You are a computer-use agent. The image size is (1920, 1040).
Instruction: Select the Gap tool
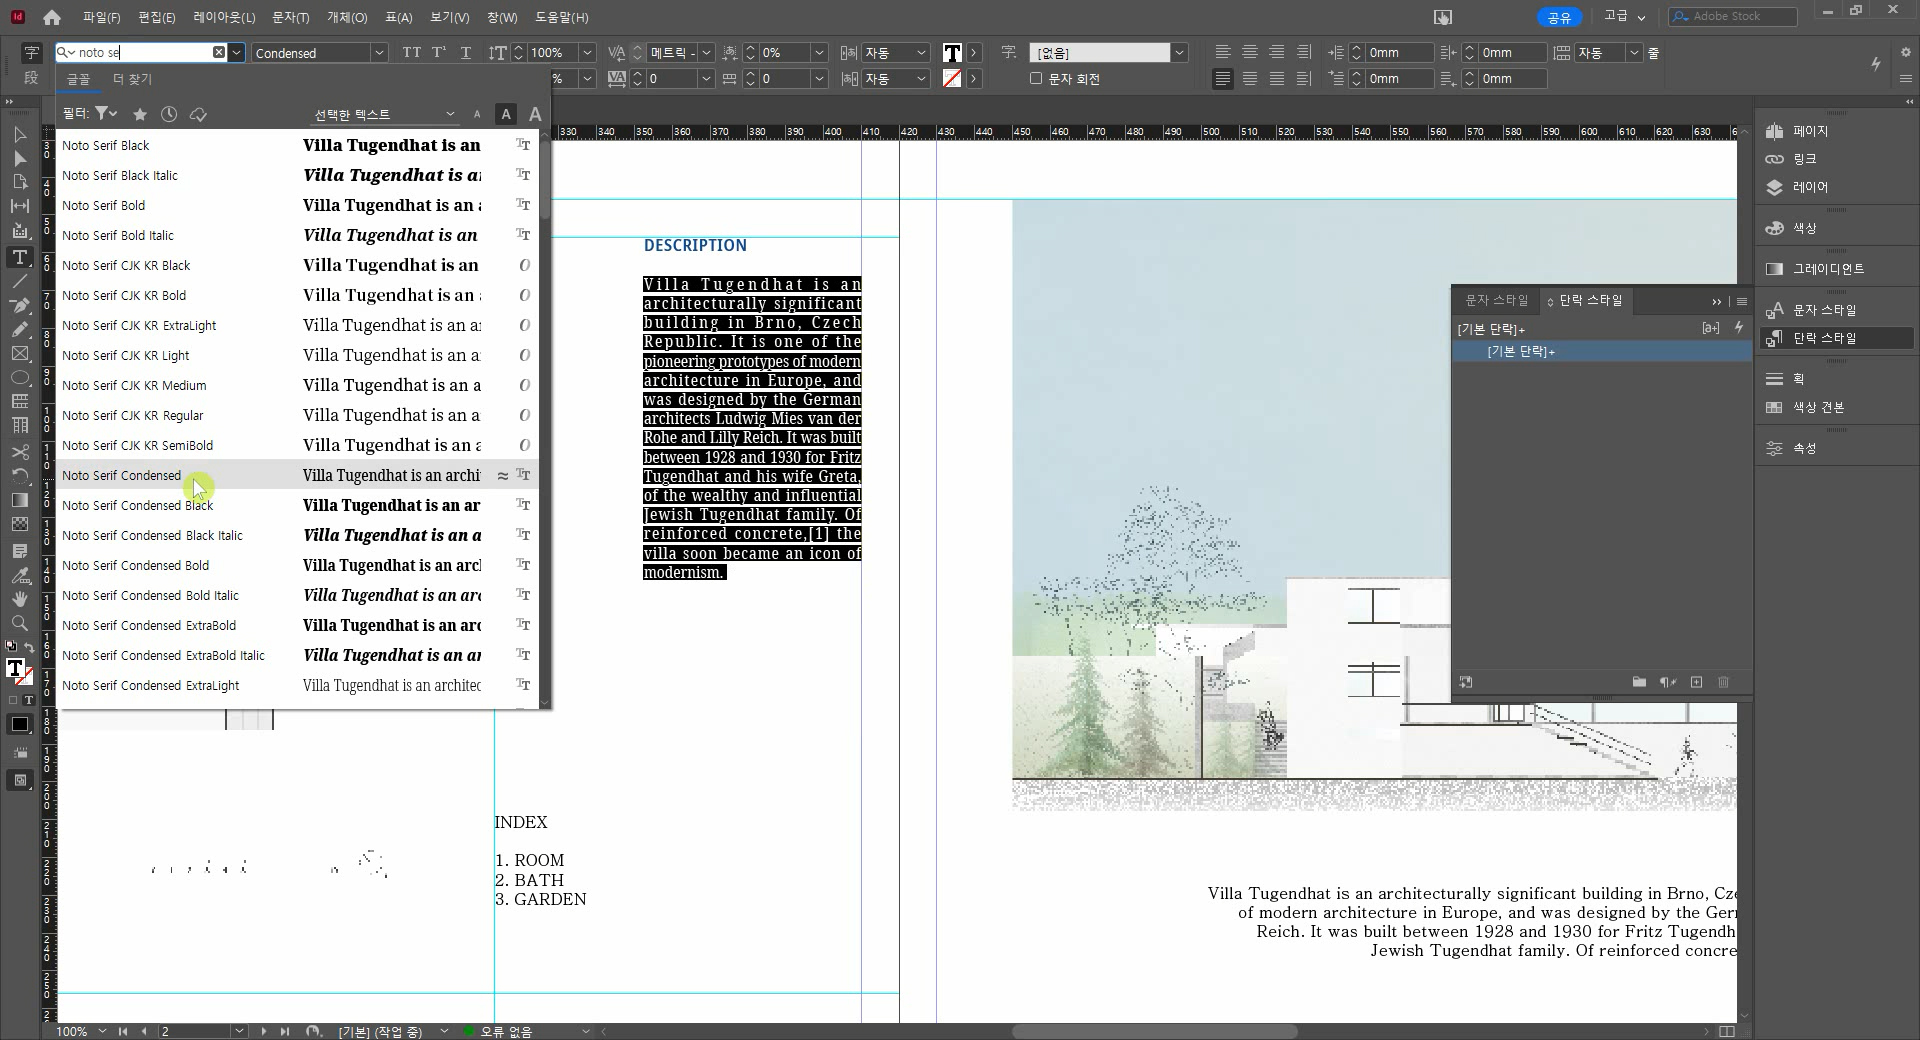coord(19,206)
